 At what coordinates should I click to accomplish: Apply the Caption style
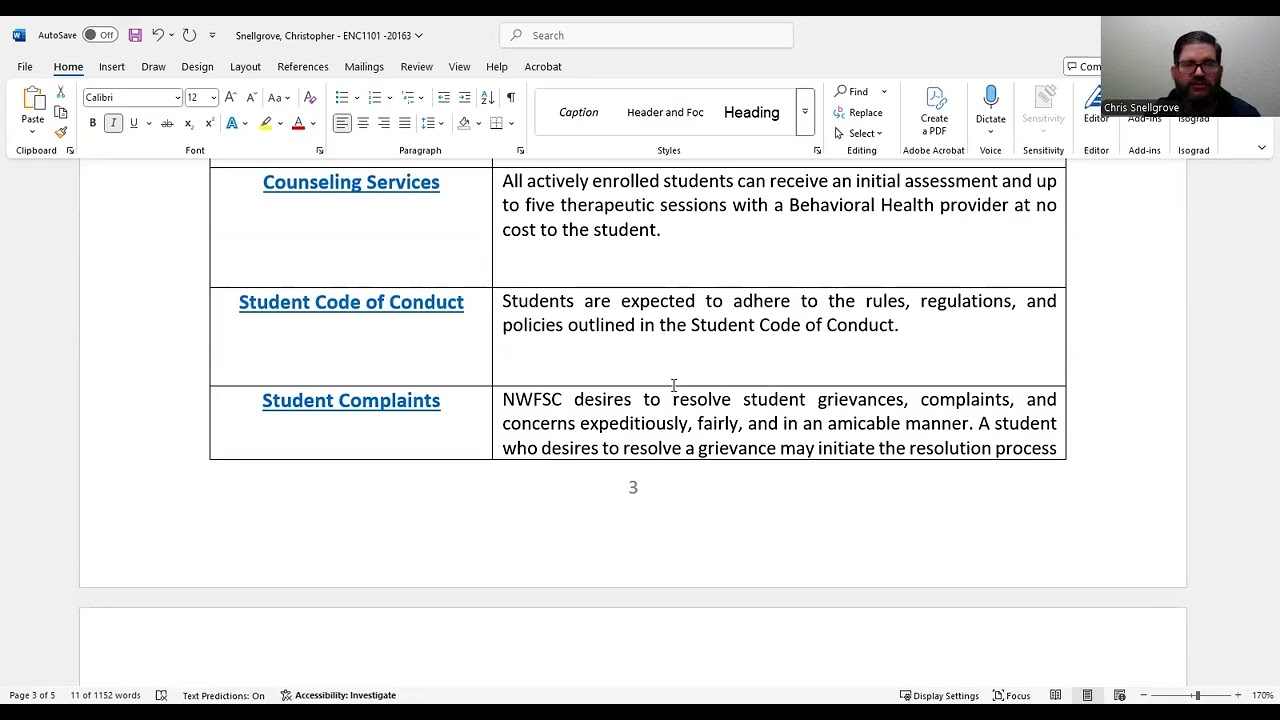[578, 112]
